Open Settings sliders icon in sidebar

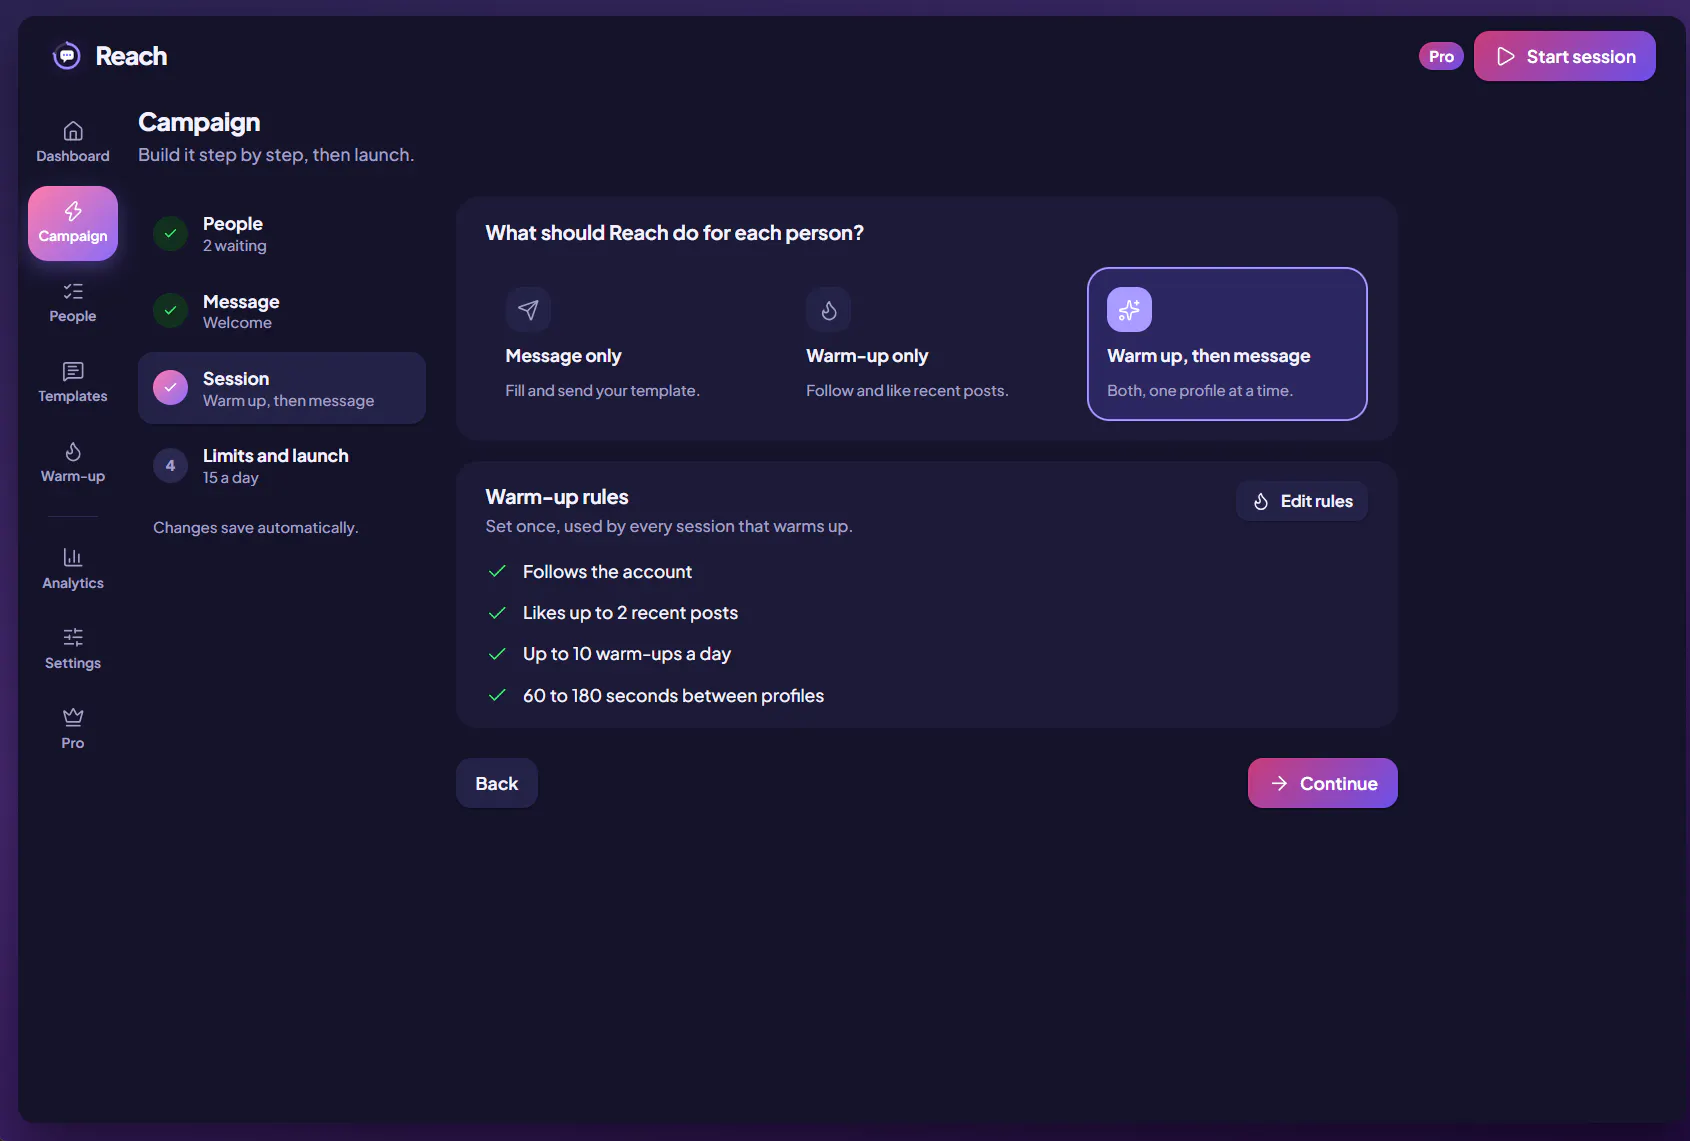coord(73,637)
